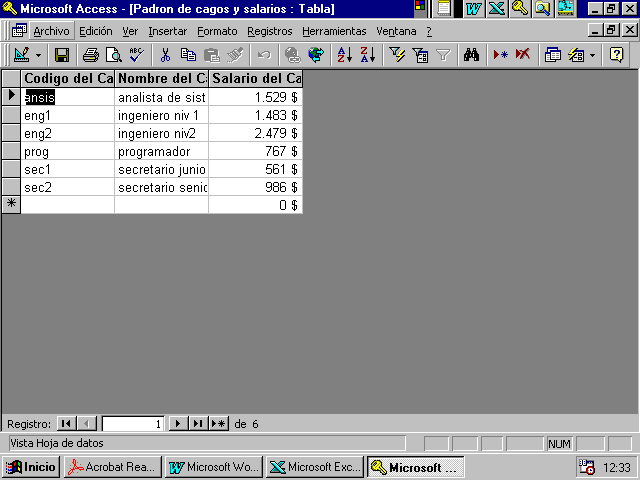Open the Herramientas menu
This screenshot has height=480, width=640.
[x=334, y=31]
